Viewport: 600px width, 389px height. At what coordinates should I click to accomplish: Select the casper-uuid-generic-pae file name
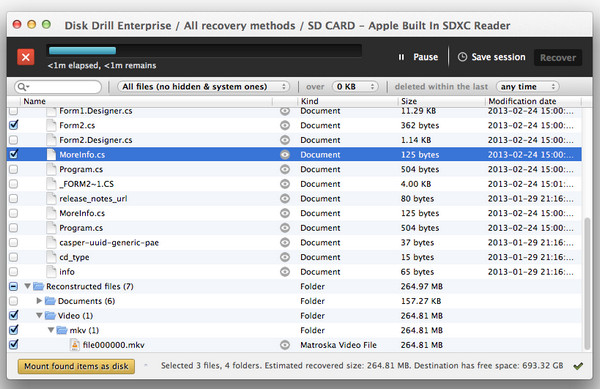click(109, 243)
